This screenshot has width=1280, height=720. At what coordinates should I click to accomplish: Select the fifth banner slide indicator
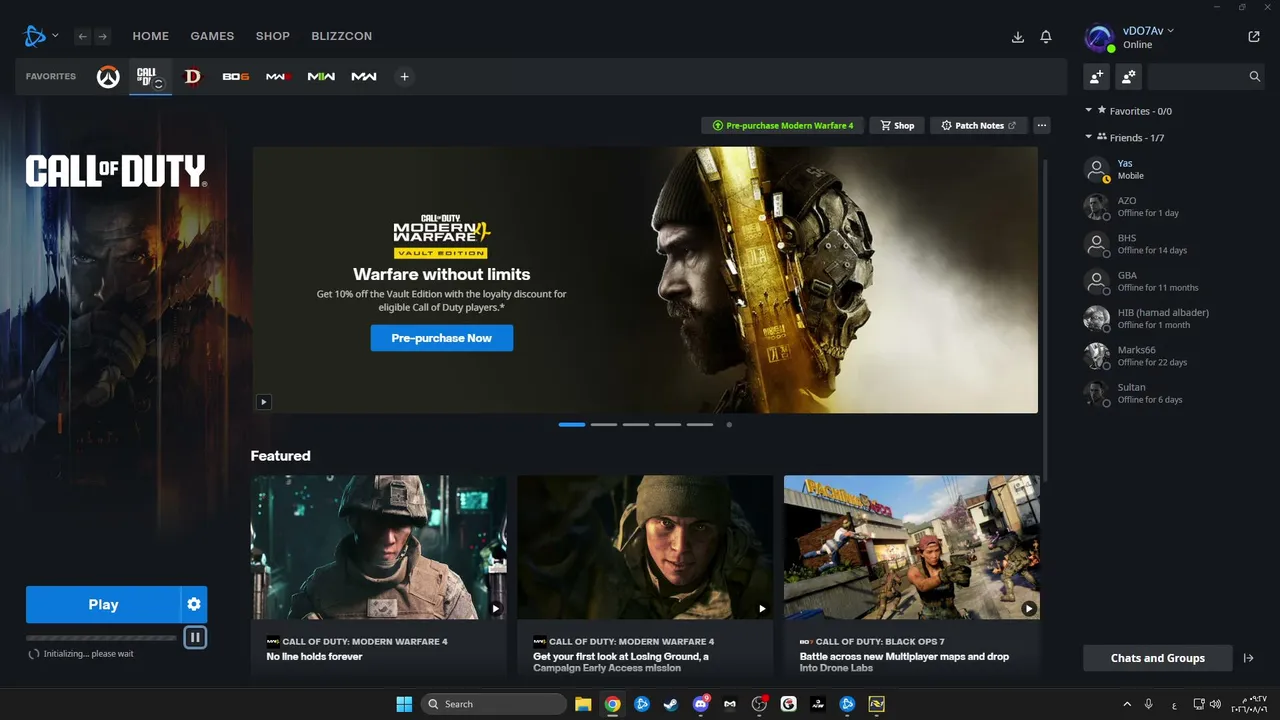click(x=700, y=425)
